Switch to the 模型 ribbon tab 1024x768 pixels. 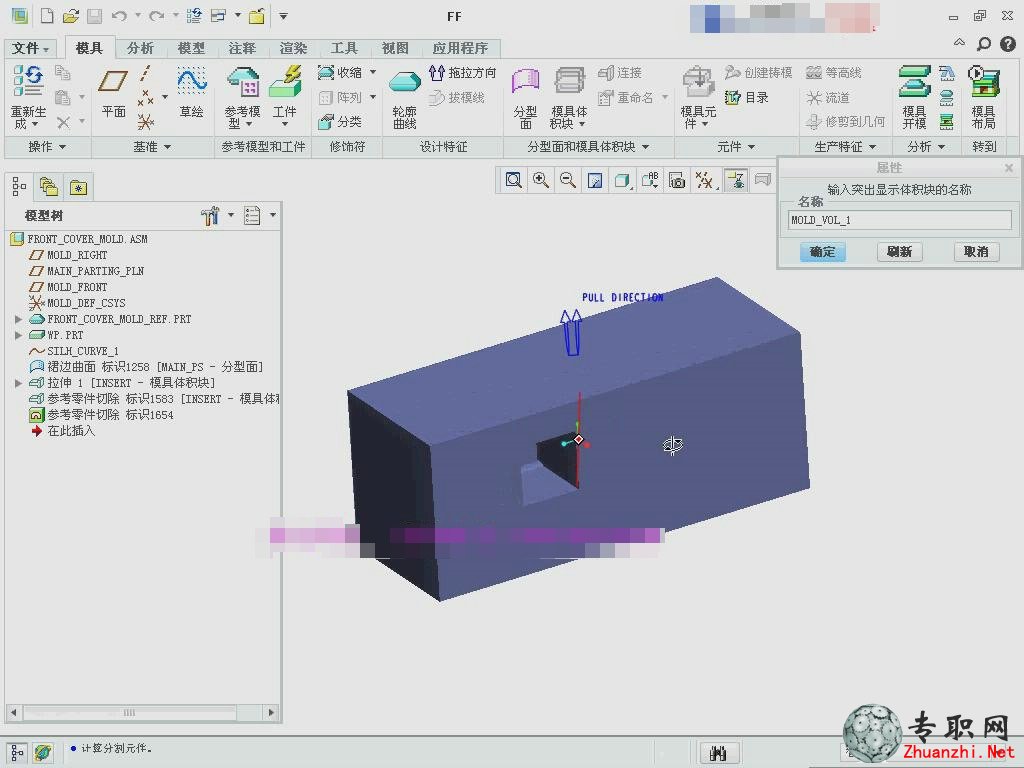(x=191, y=48)
